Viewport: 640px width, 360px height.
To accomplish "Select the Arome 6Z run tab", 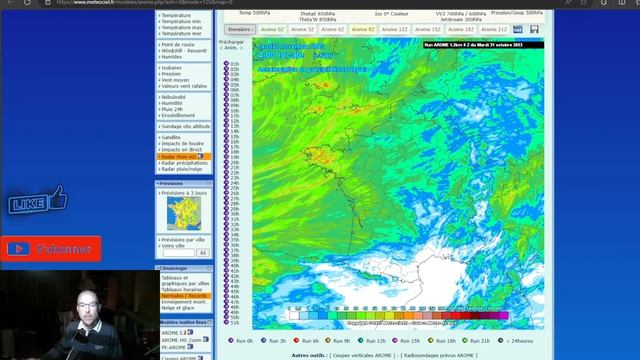I will (x=332, y=29).
